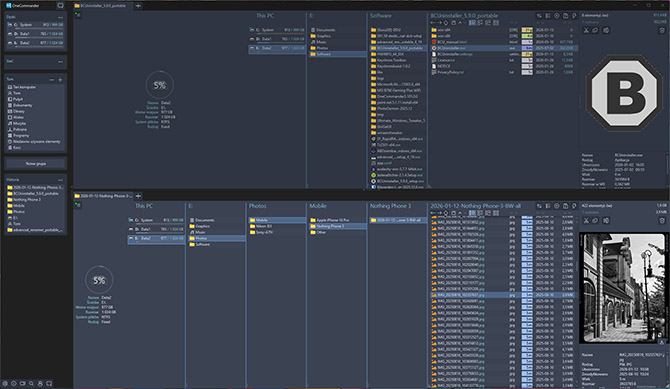Go up one folder in bottom pane
The image size is (670, 389).
(460, 212)
